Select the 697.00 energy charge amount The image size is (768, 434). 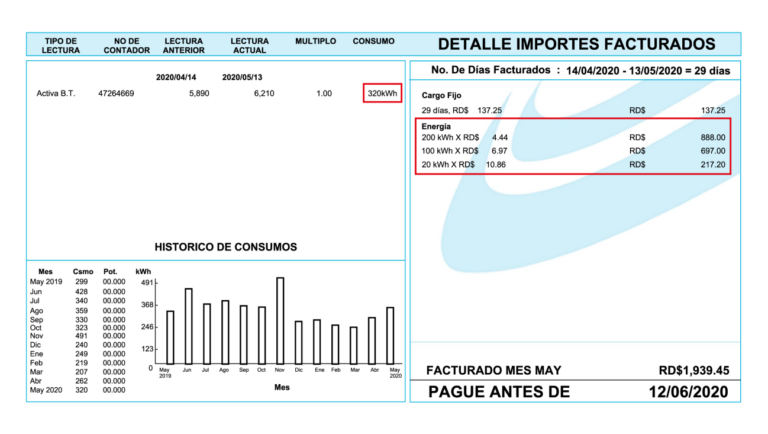pos(712,150)
